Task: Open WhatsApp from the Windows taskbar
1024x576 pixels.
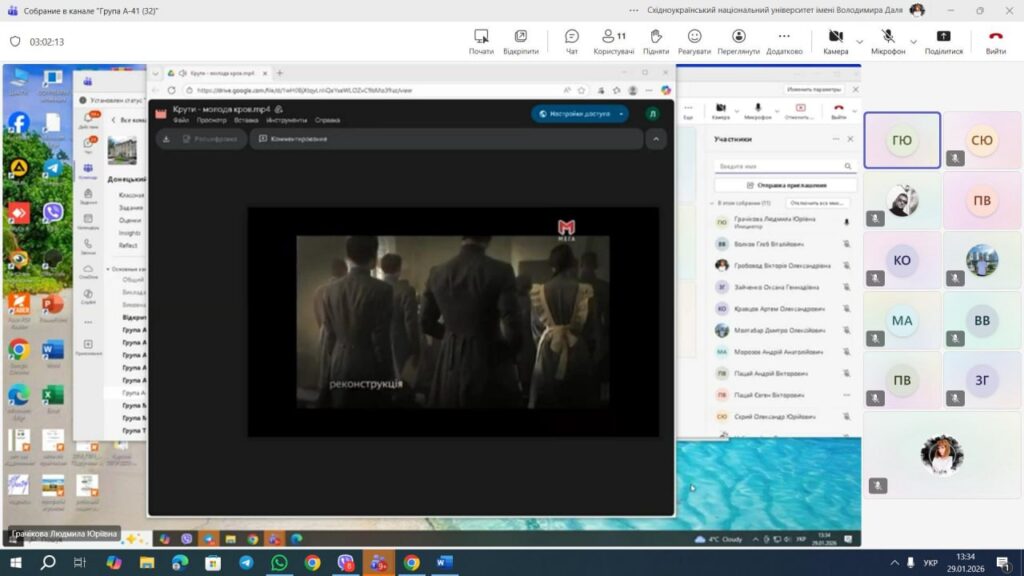Action: [279, 563]
